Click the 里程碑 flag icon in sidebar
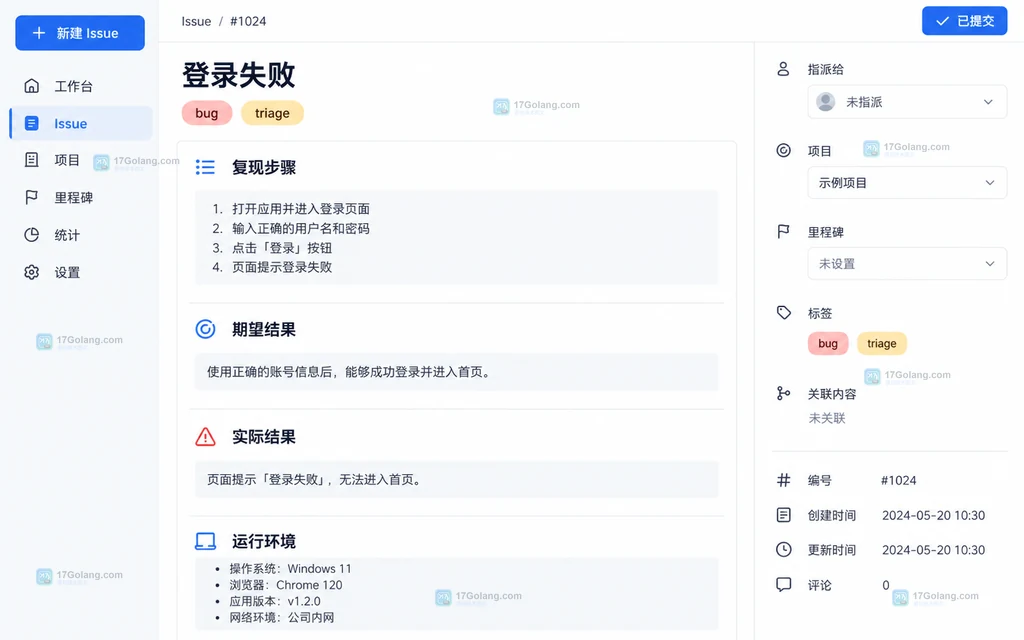1024x640 pixels. [31, 197]
